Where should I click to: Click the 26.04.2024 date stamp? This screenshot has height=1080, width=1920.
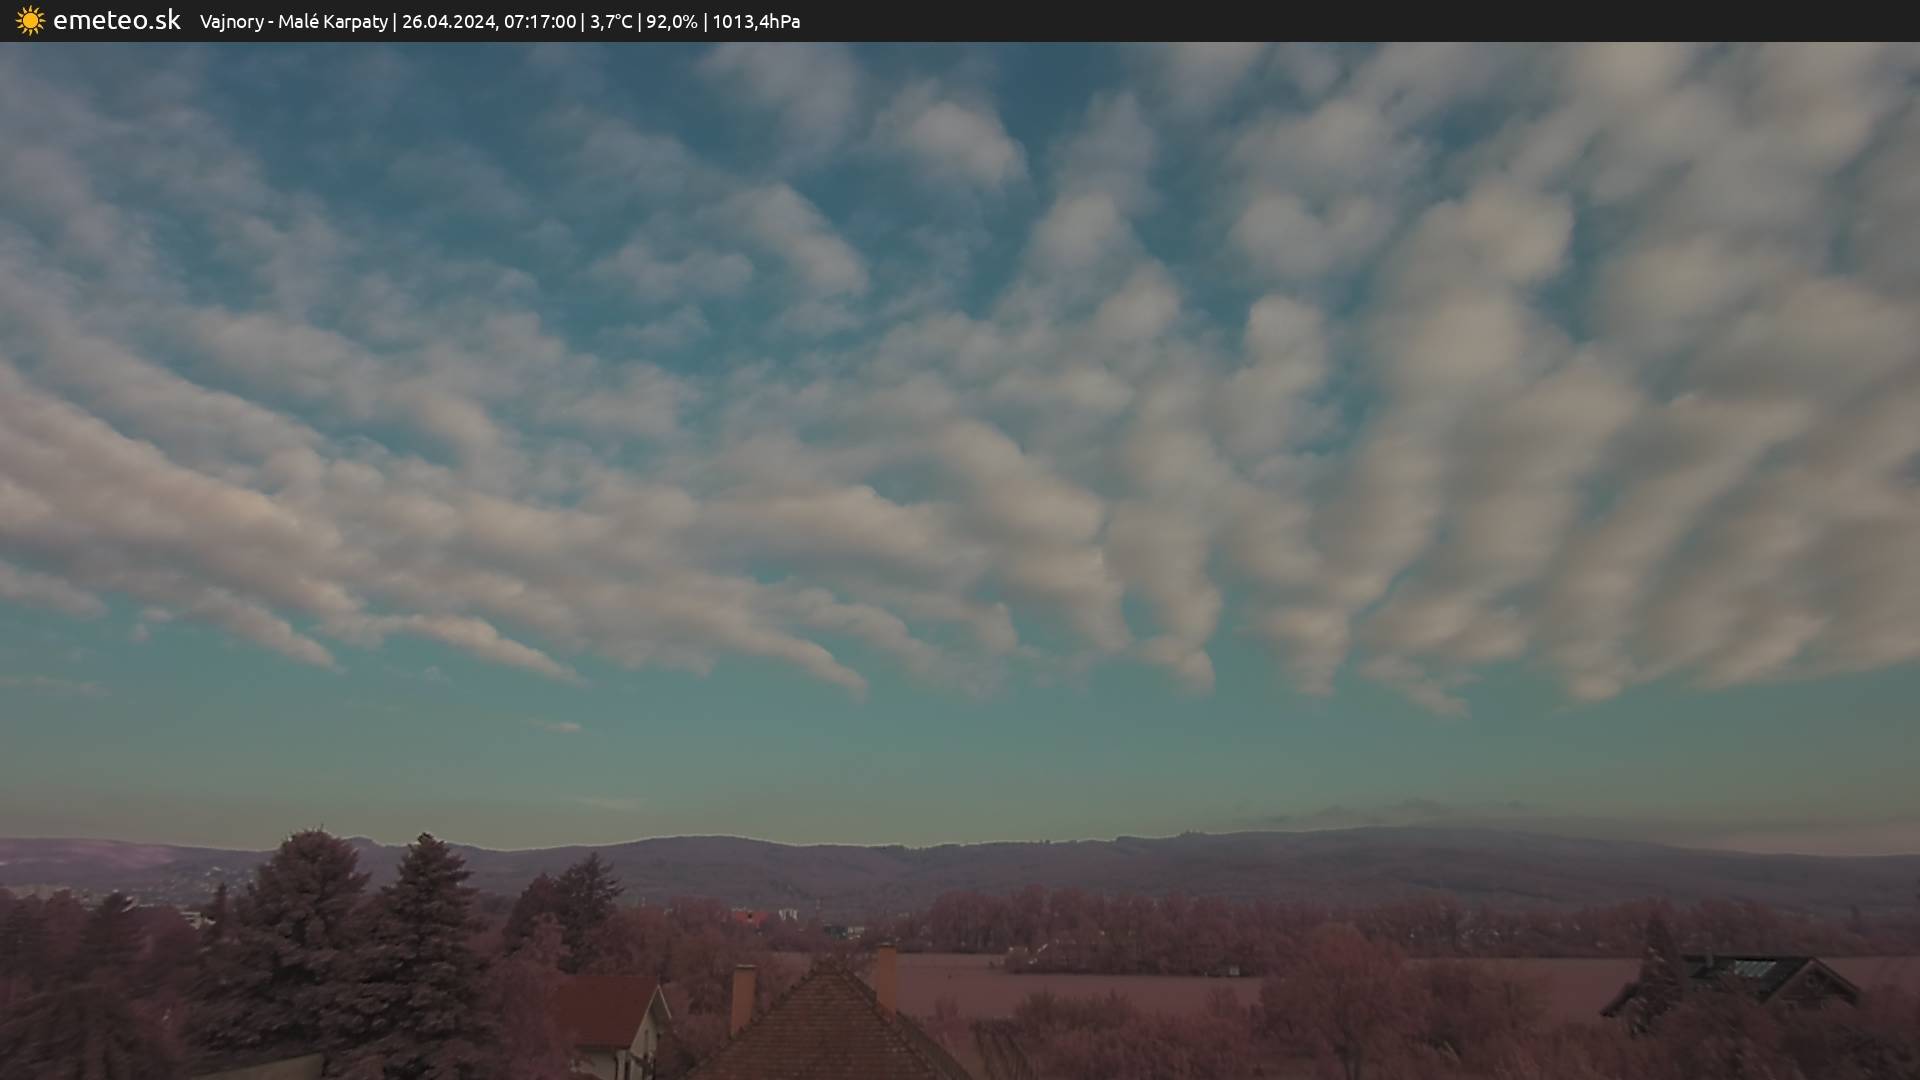point(448,22)
